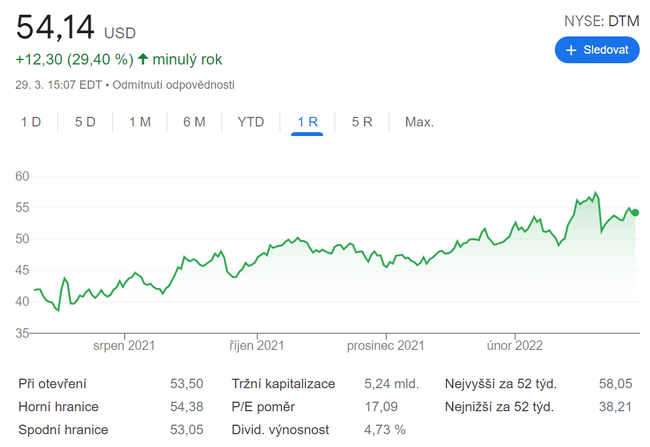Click the Nejvyšší za 52 týd. label
Image resolution: width=650 pixels, height=447 pixels.
tap(500, 384)
